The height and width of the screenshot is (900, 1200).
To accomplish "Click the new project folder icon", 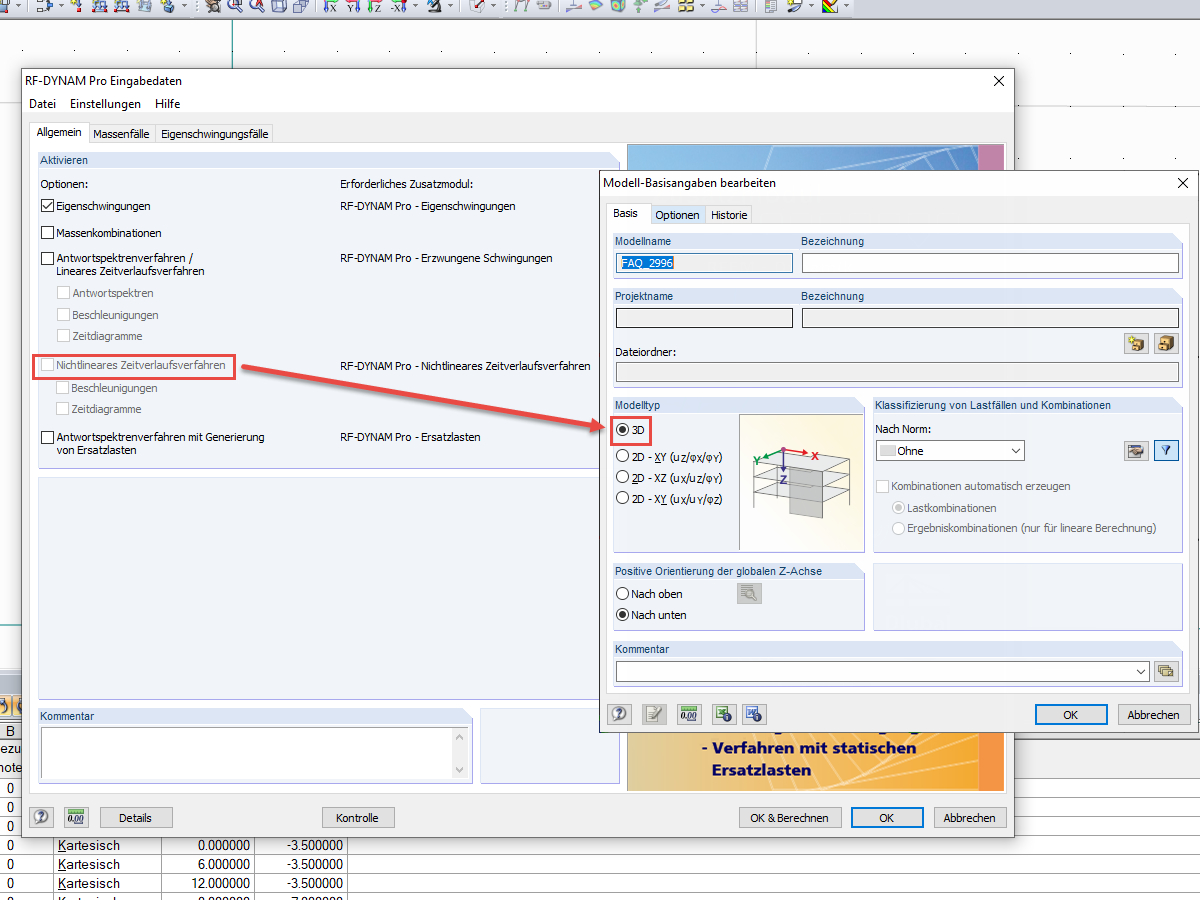I will 1136,343.
